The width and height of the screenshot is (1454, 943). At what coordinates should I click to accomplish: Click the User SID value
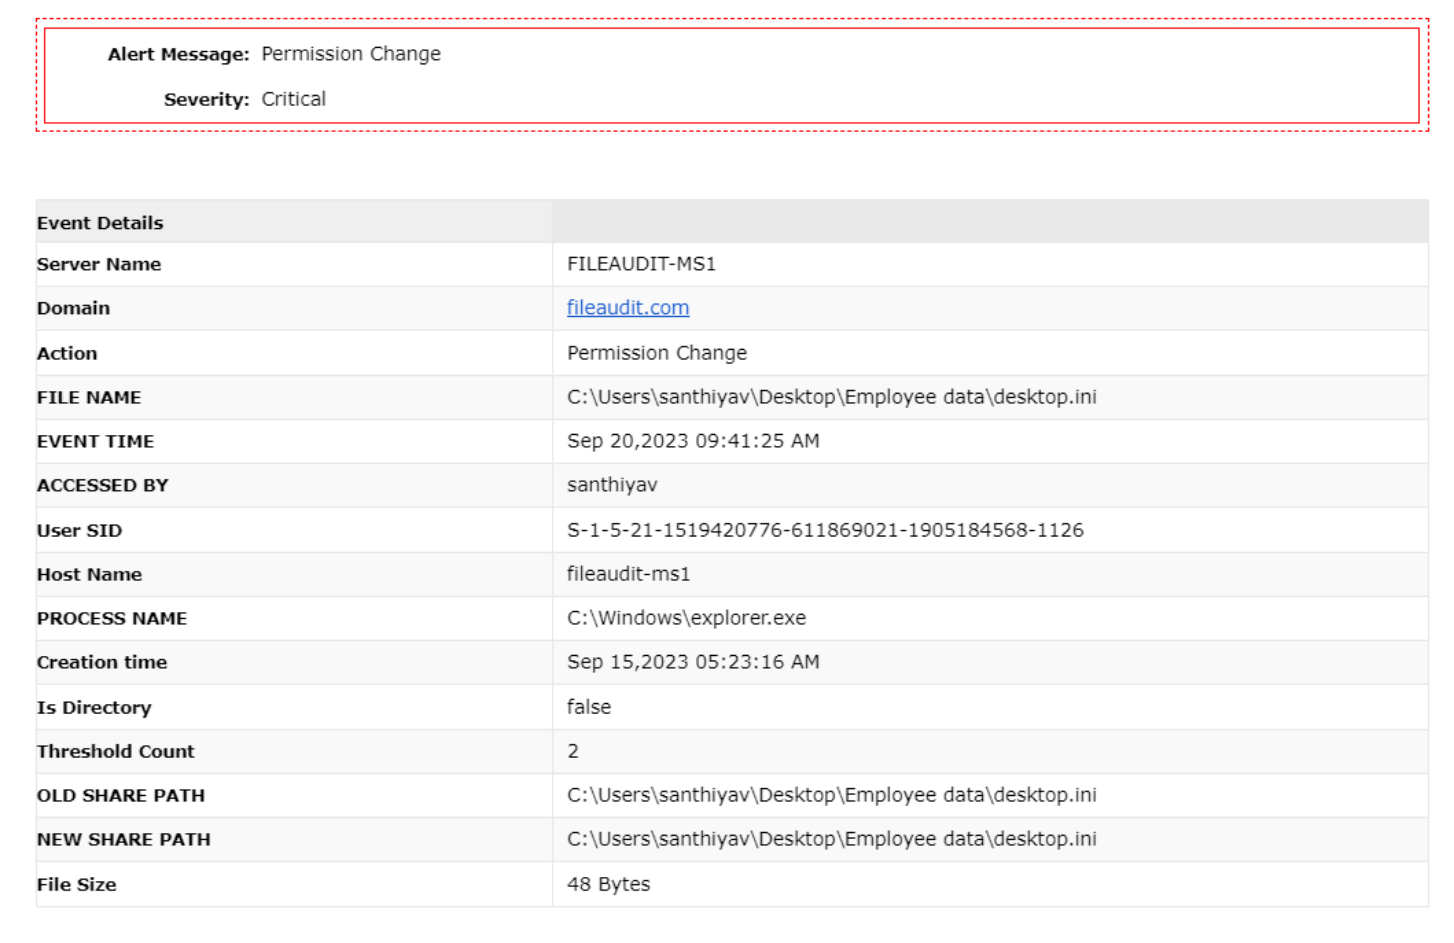point(825,530)
